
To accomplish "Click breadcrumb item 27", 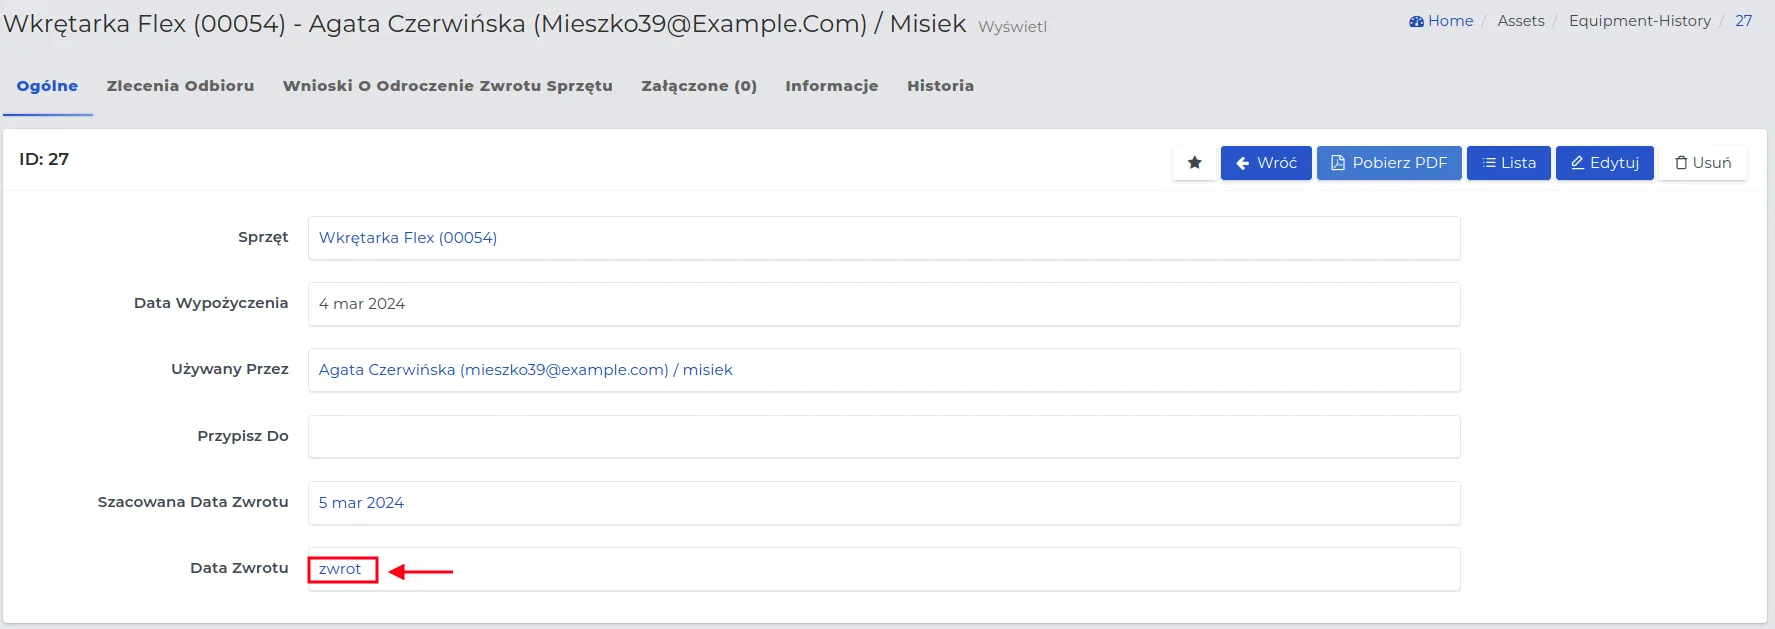I will point(1743,21).
